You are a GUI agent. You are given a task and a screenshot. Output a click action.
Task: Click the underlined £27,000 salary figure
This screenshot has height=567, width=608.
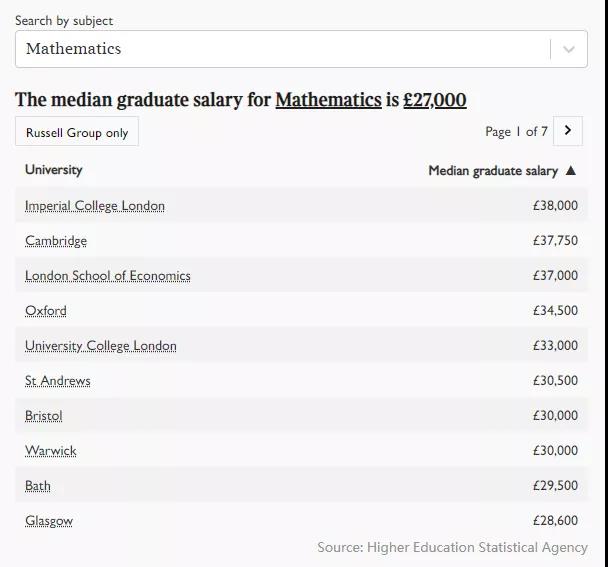pyautogui.click(x=434, y=100)
